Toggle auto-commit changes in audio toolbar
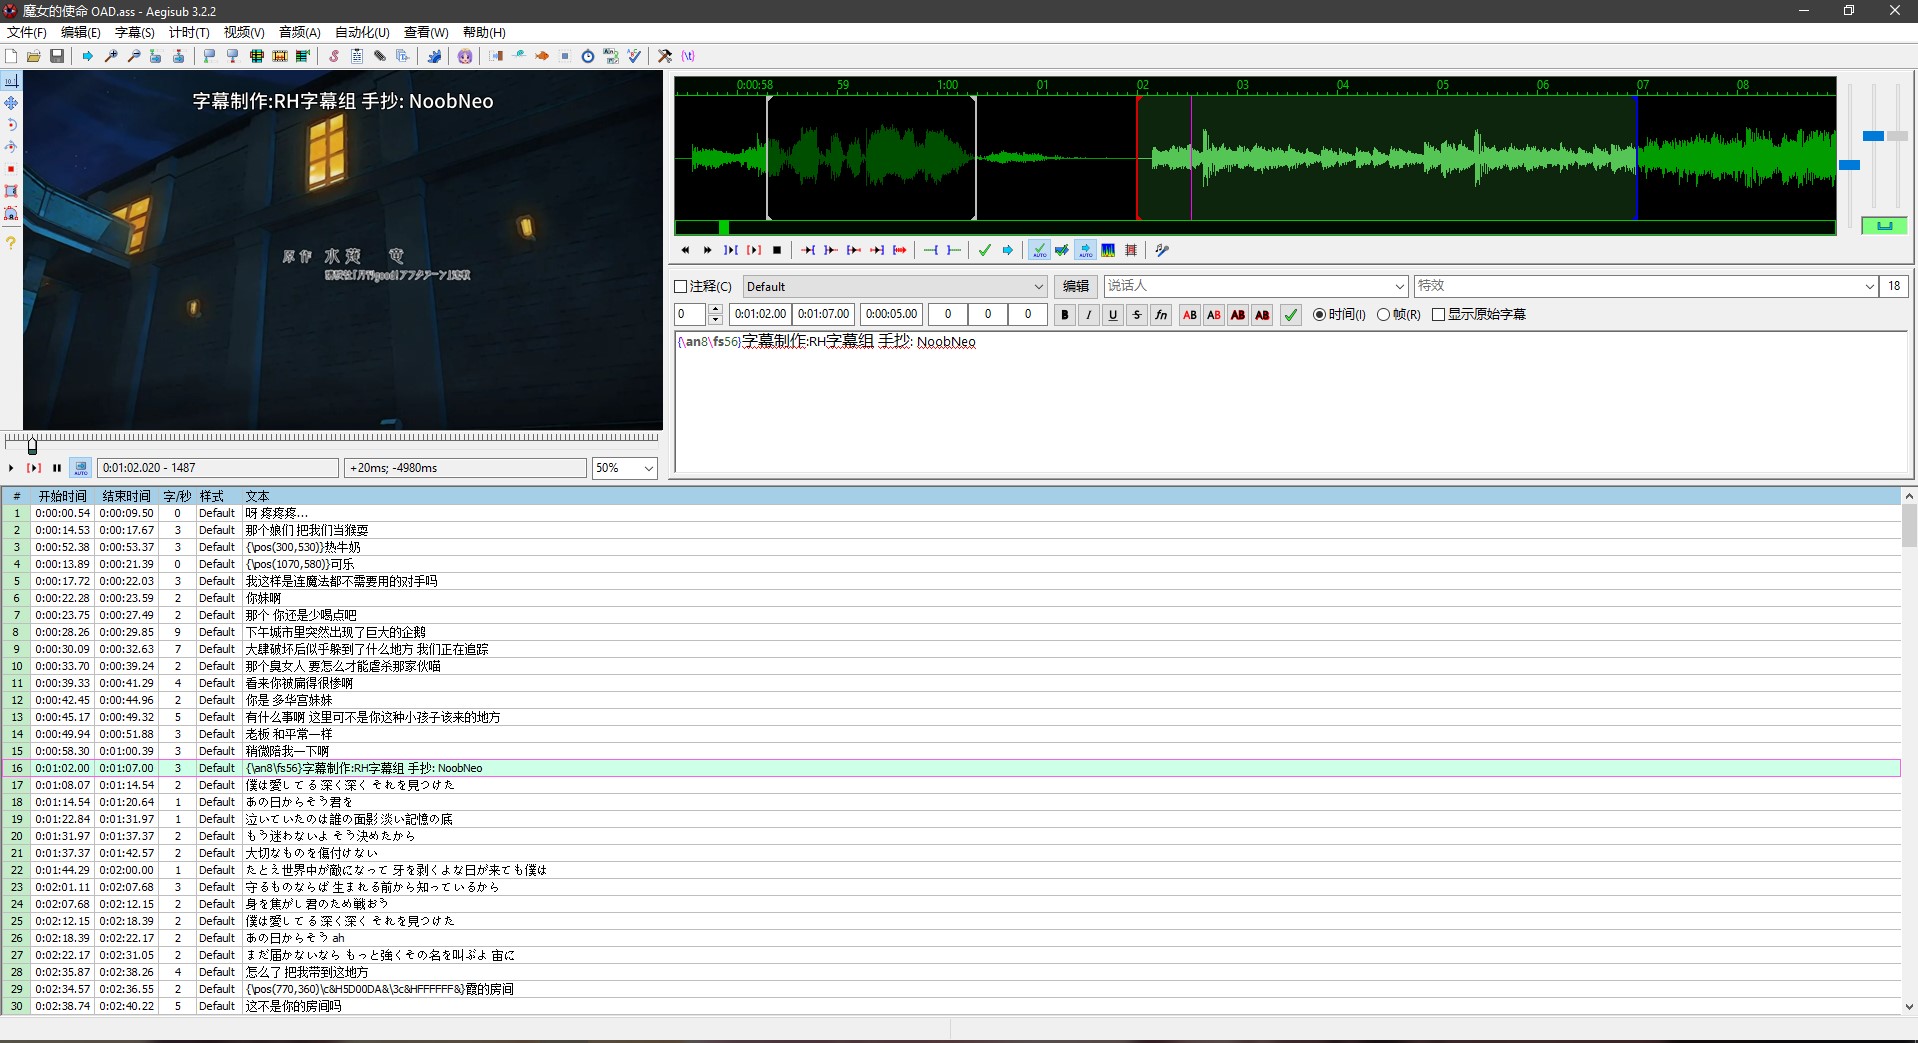 (1039, 250)
